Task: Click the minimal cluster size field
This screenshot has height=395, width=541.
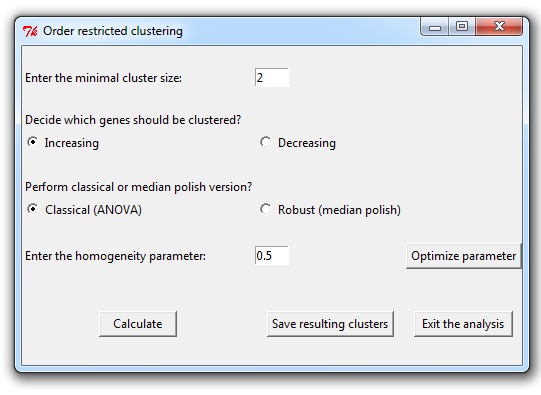Action: [x=272, y=78]
